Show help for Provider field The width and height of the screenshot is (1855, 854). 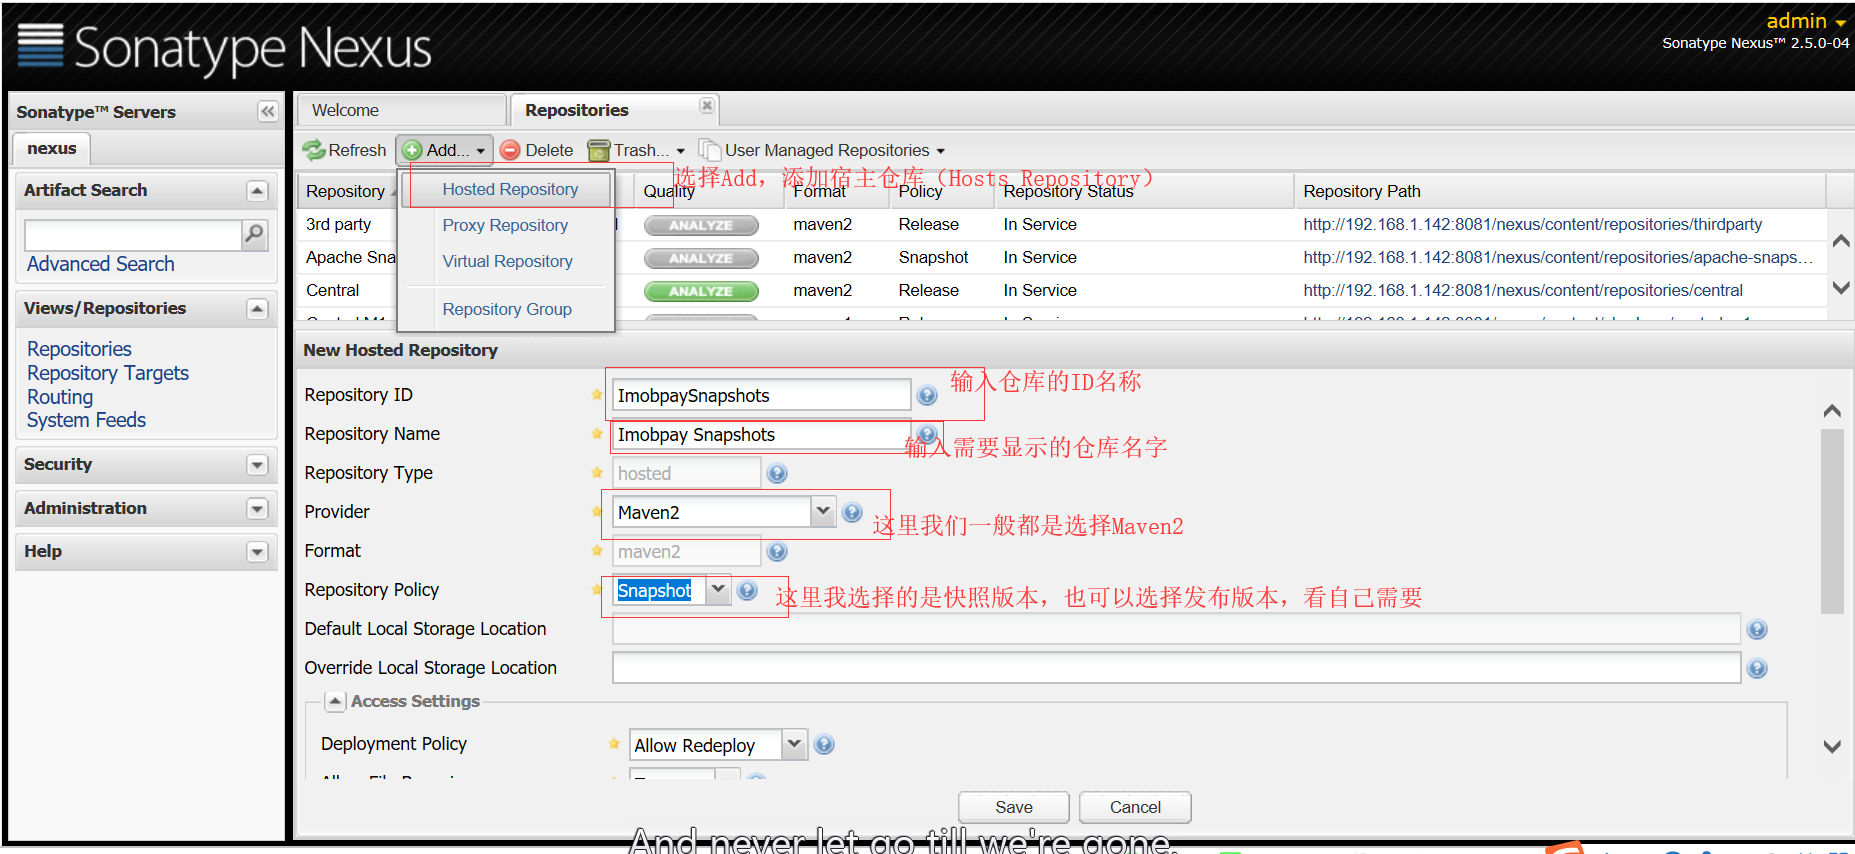coord(852,513)
